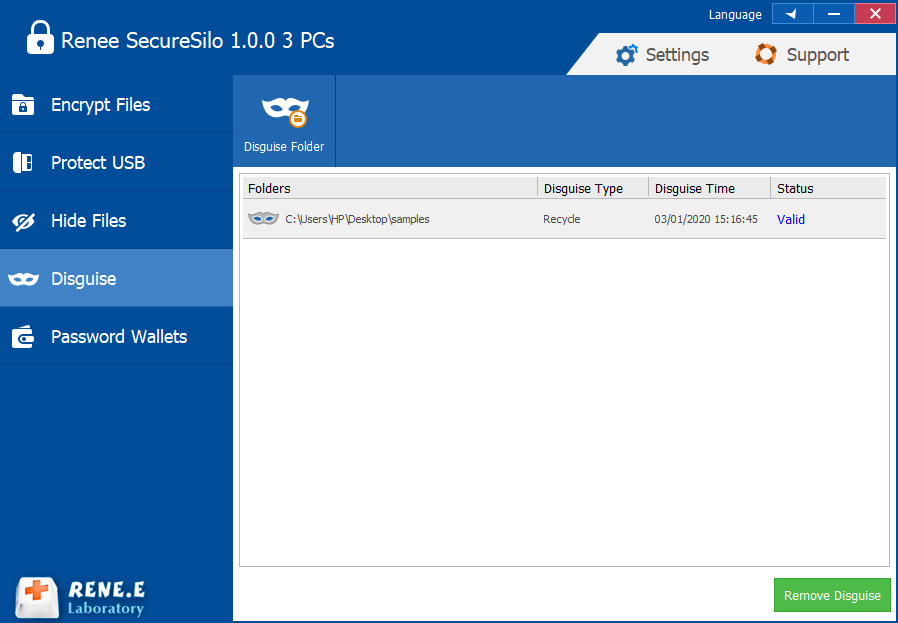Image resolution: width=898 pixels, height=623 pixels.
Task: Sort by the Disguise Type column header
Action: point(592,188)
